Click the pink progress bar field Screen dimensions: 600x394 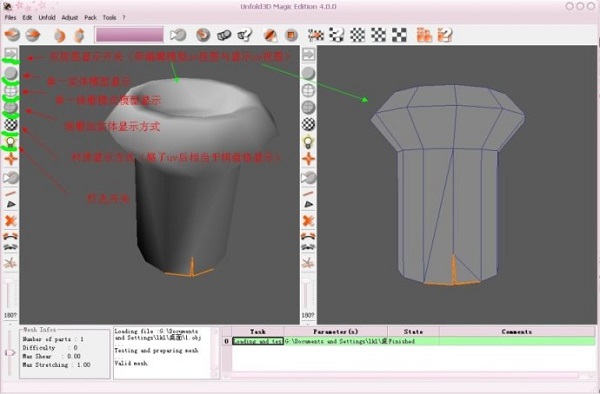coord(129,35)
